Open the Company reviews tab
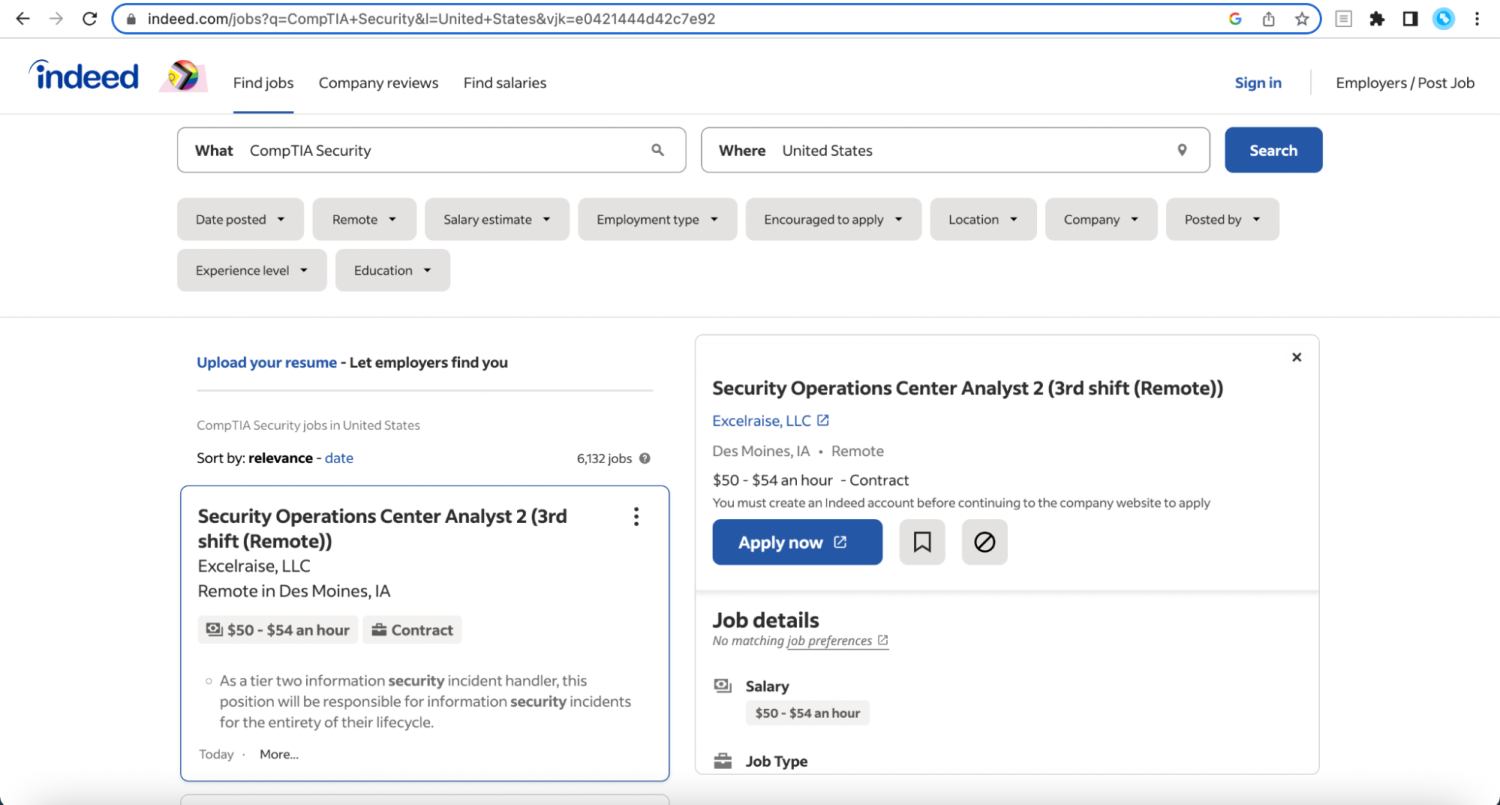Image resolution: width=1500 pixels, height=805 pixels. pos(378,83)
